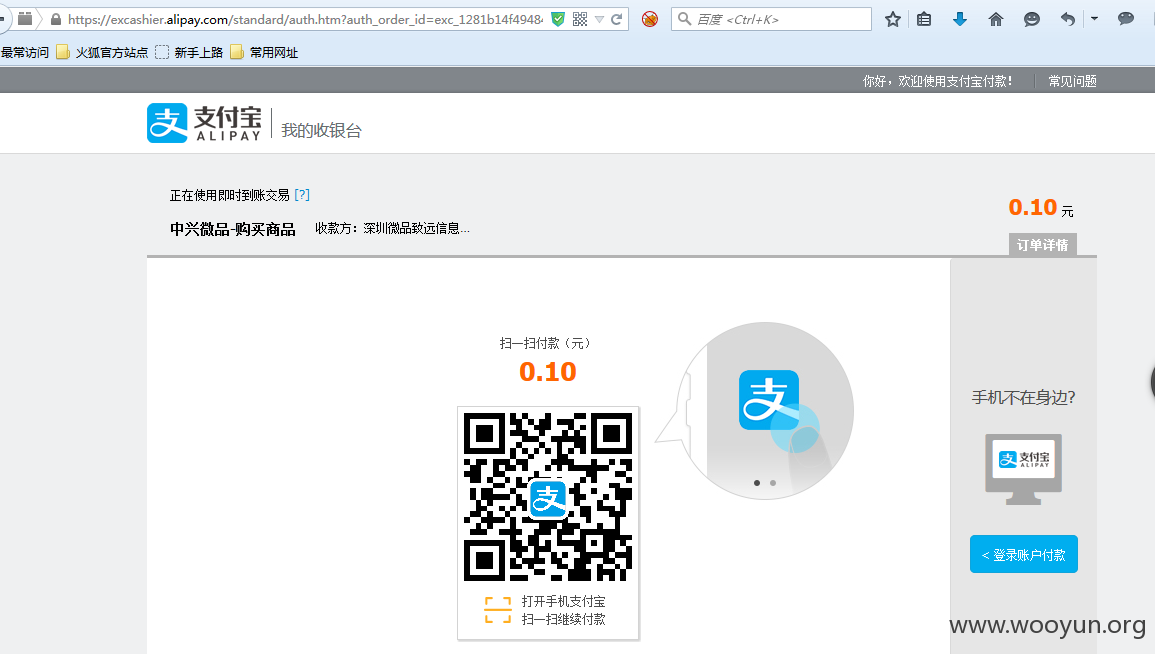
Task: Click the orange scan-frame icon
Action: [x=498, y=611]
